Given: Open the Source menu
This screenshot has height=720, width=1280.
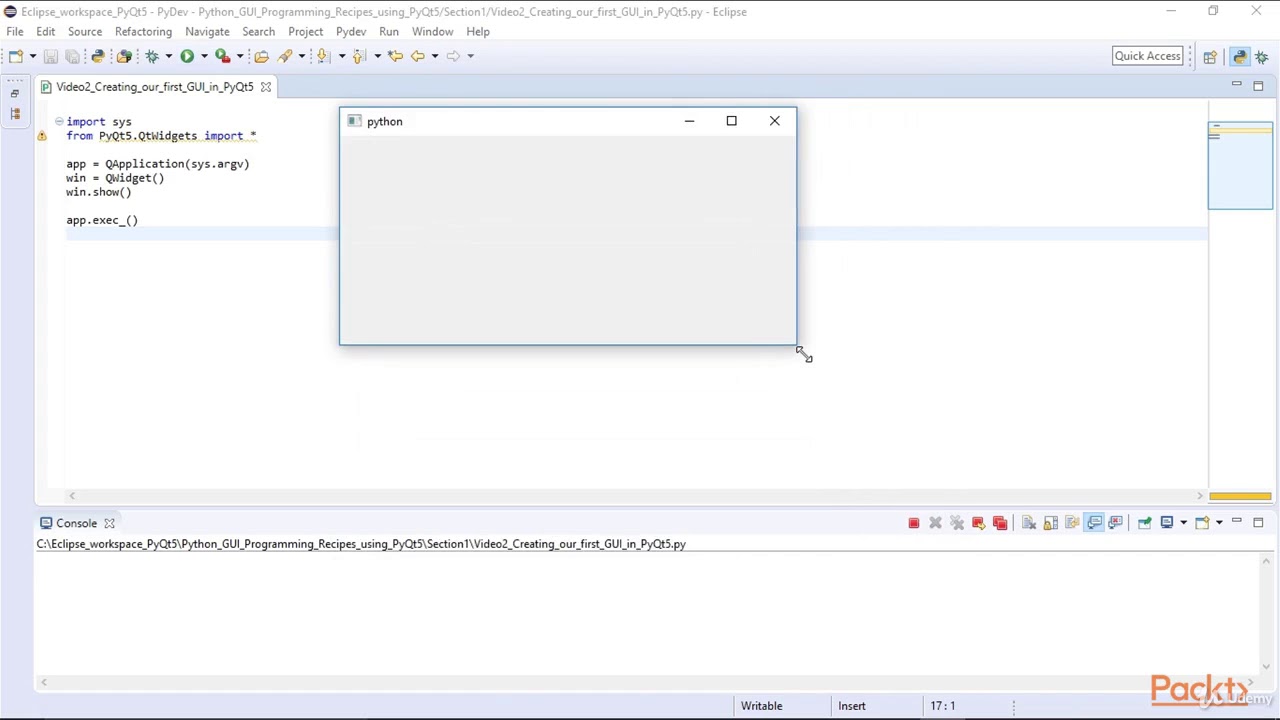Looking at the screenshot, I should pos(85,31).
